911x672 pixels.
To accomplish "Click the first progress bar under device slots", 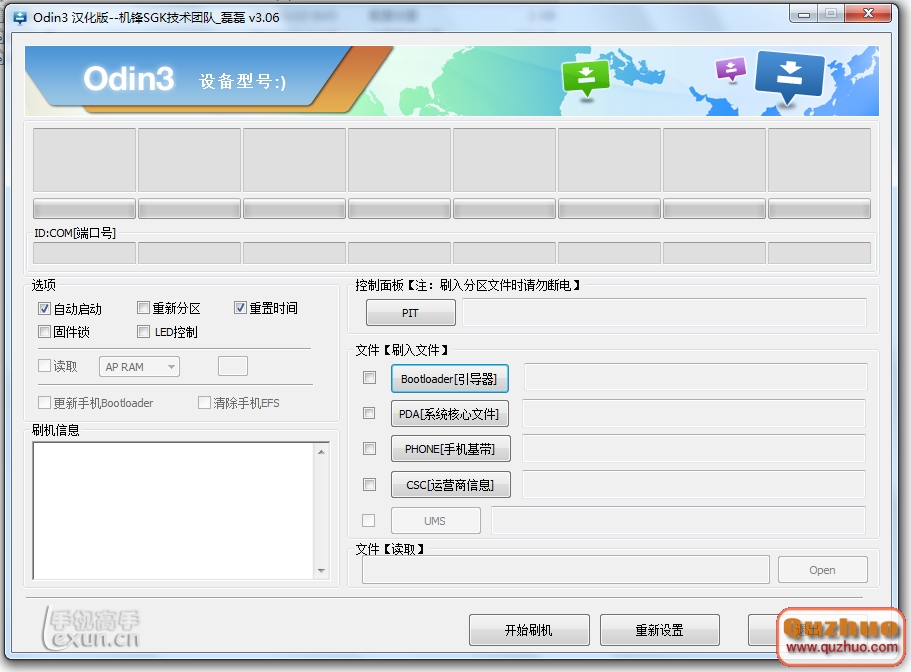I will pos(84,209).
